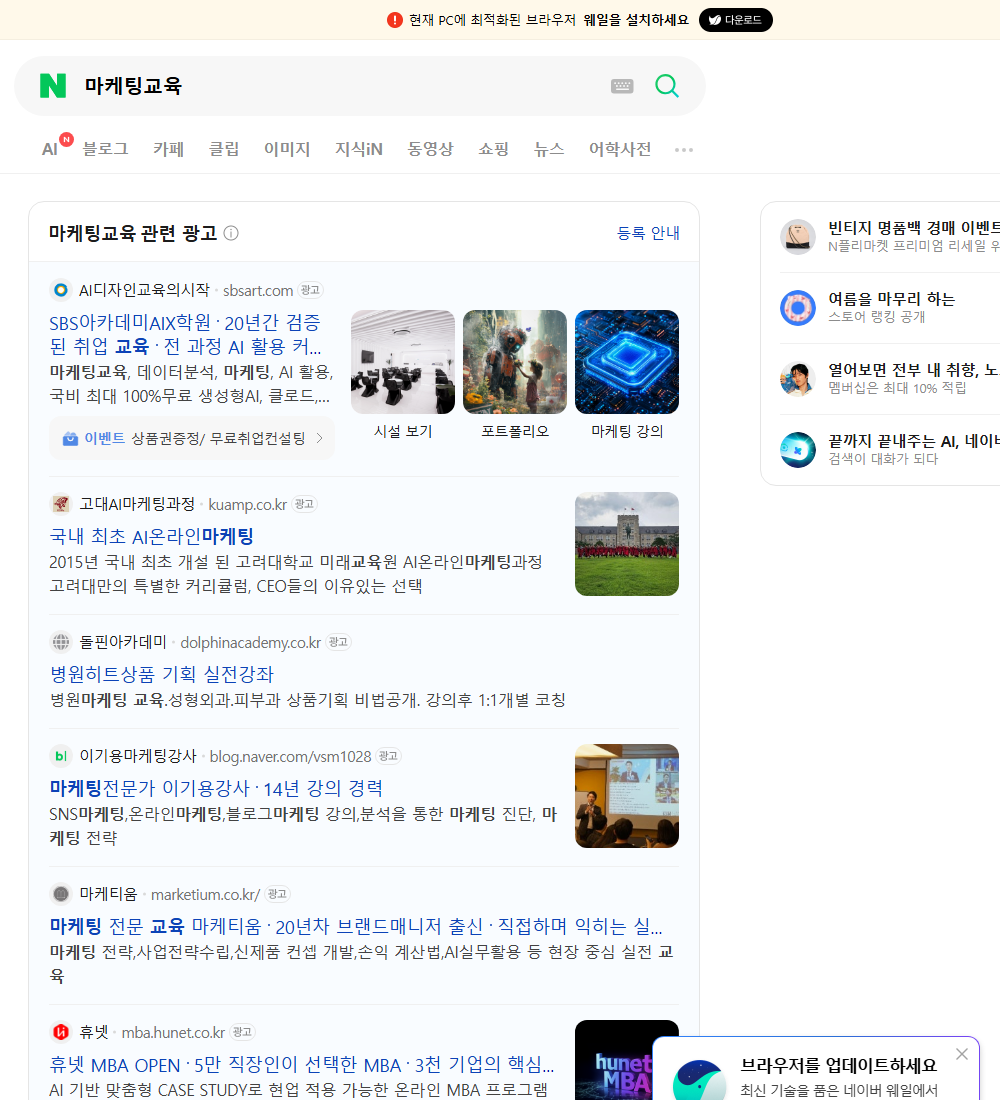Viewport: 1000px width, 1100px height.
Task: Open the 국내 최초 AI온라인마케팅 link
Action: (151, 537)
